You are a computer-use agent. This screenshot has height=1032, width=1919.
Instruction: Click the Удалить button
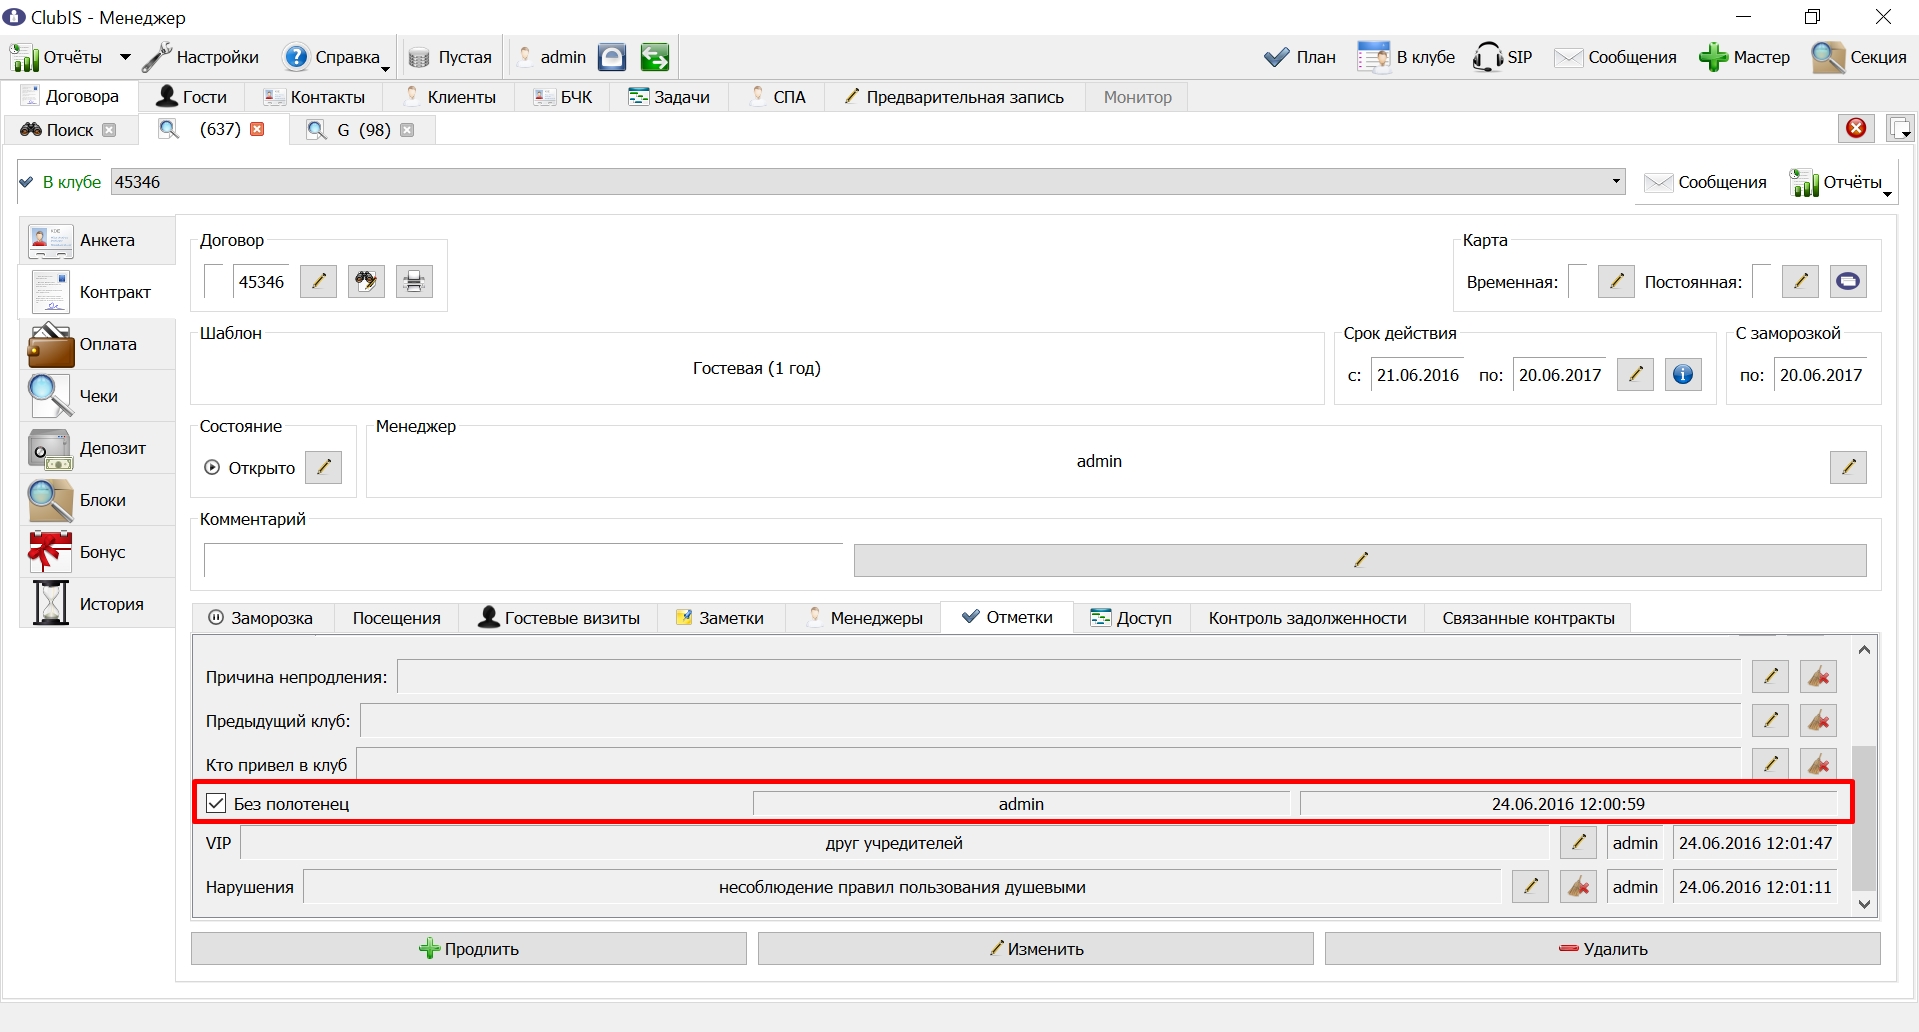(x=1603, y=949)
